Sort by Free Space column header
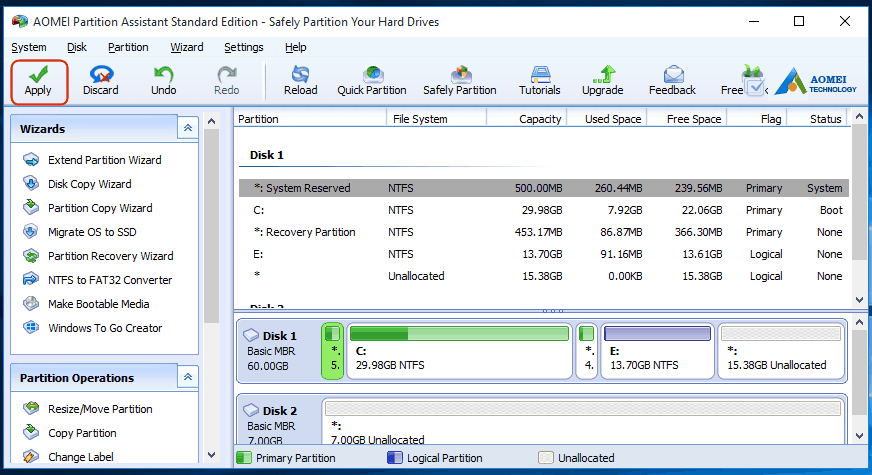872x475 pixels. click(687, 118)
